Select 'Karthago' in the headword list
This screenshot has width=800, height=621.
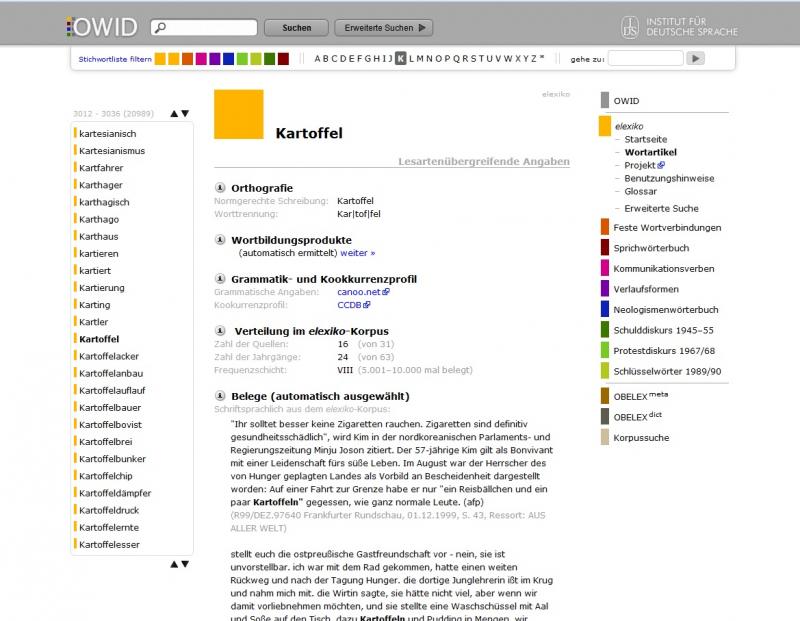[x=99, y=219]
